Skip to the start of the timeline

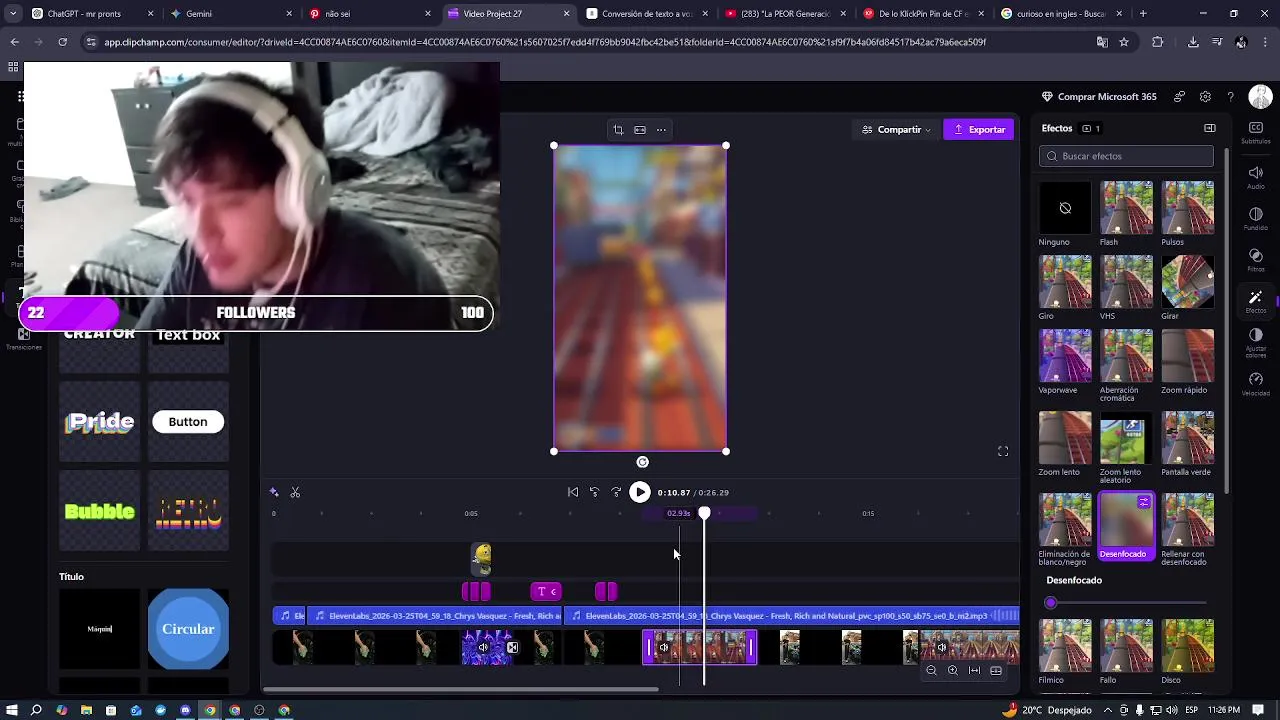[x=573, y=492]
